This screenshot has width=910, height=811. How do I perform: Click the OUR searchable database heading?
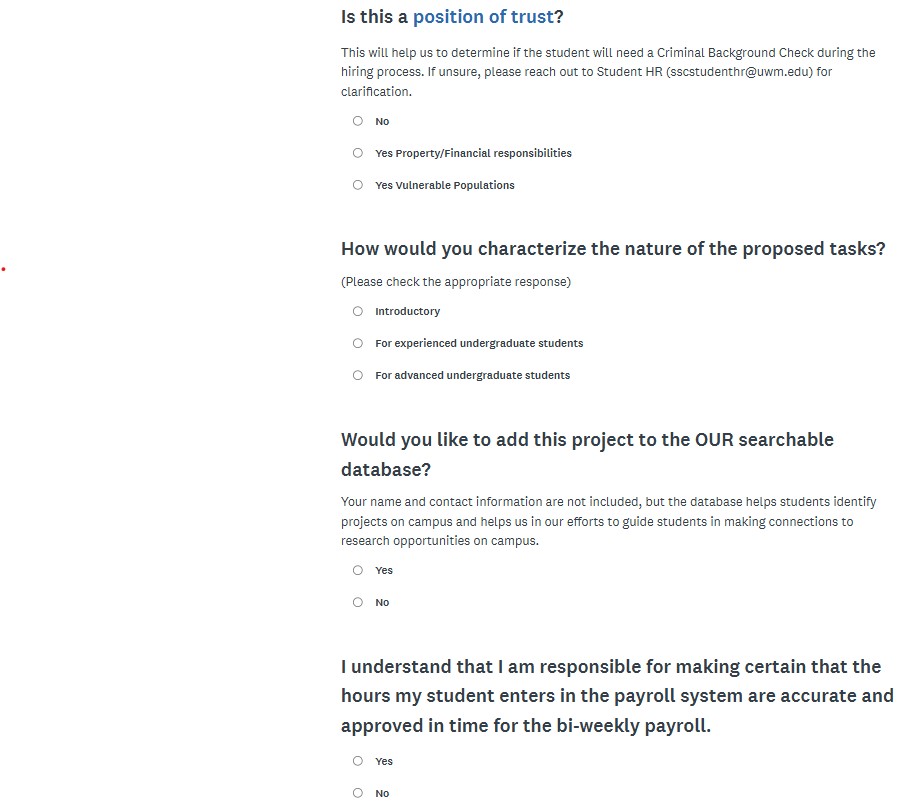coord(588,453)
